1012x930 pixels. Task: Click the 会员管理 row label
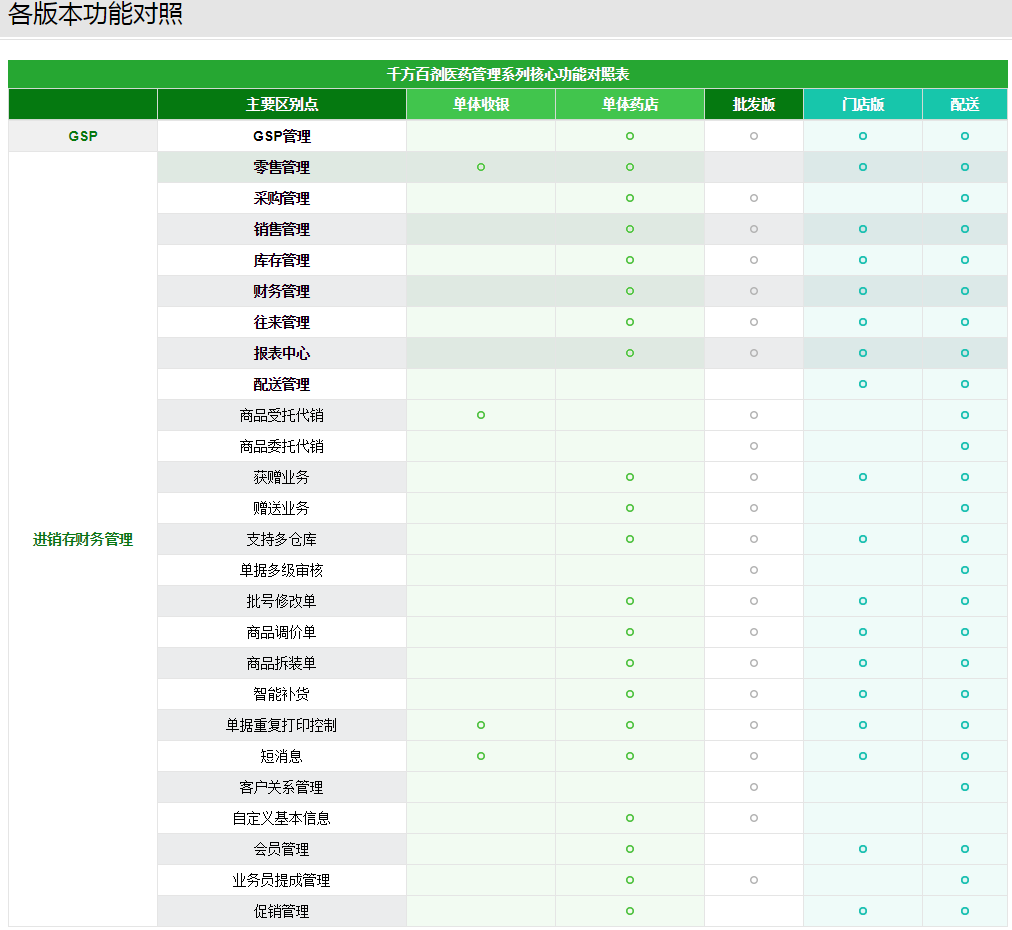click(281, 849)
